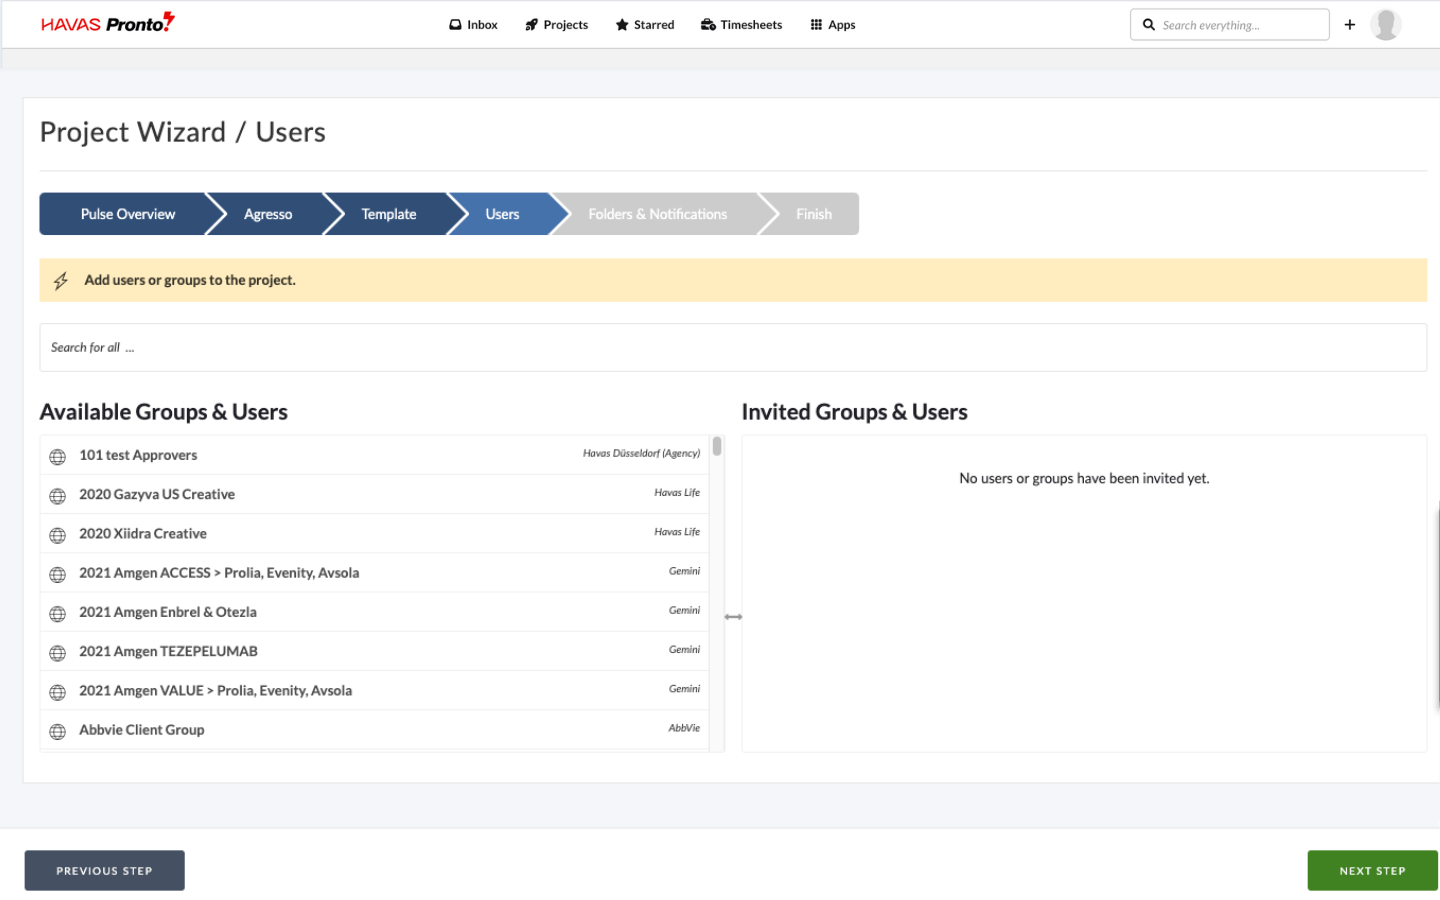This screenshot has width=1440, height=900.
Task: Focus the Search everything field
Action: point(1230,25)
